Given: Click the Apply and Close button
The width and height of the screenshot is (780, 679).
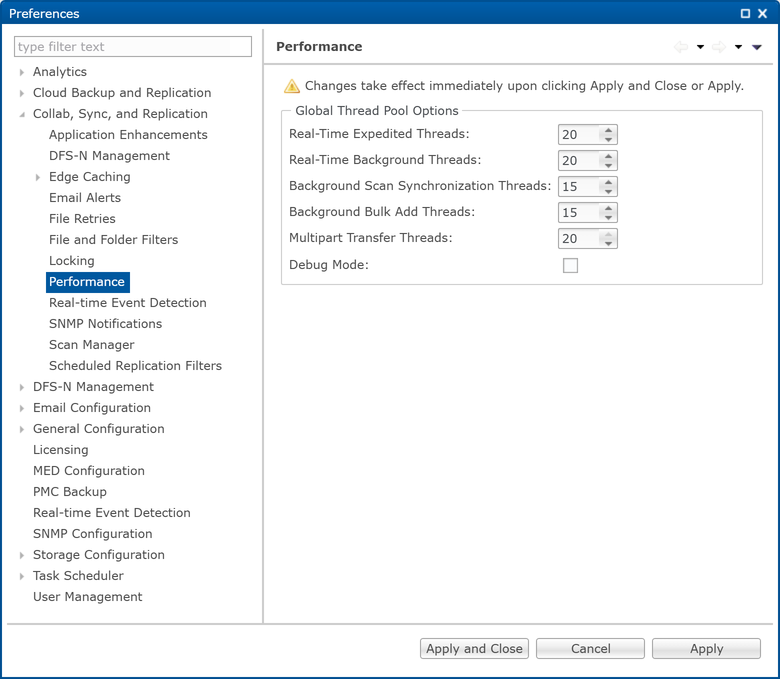Looking at the screenshot, I should [474, 649].
